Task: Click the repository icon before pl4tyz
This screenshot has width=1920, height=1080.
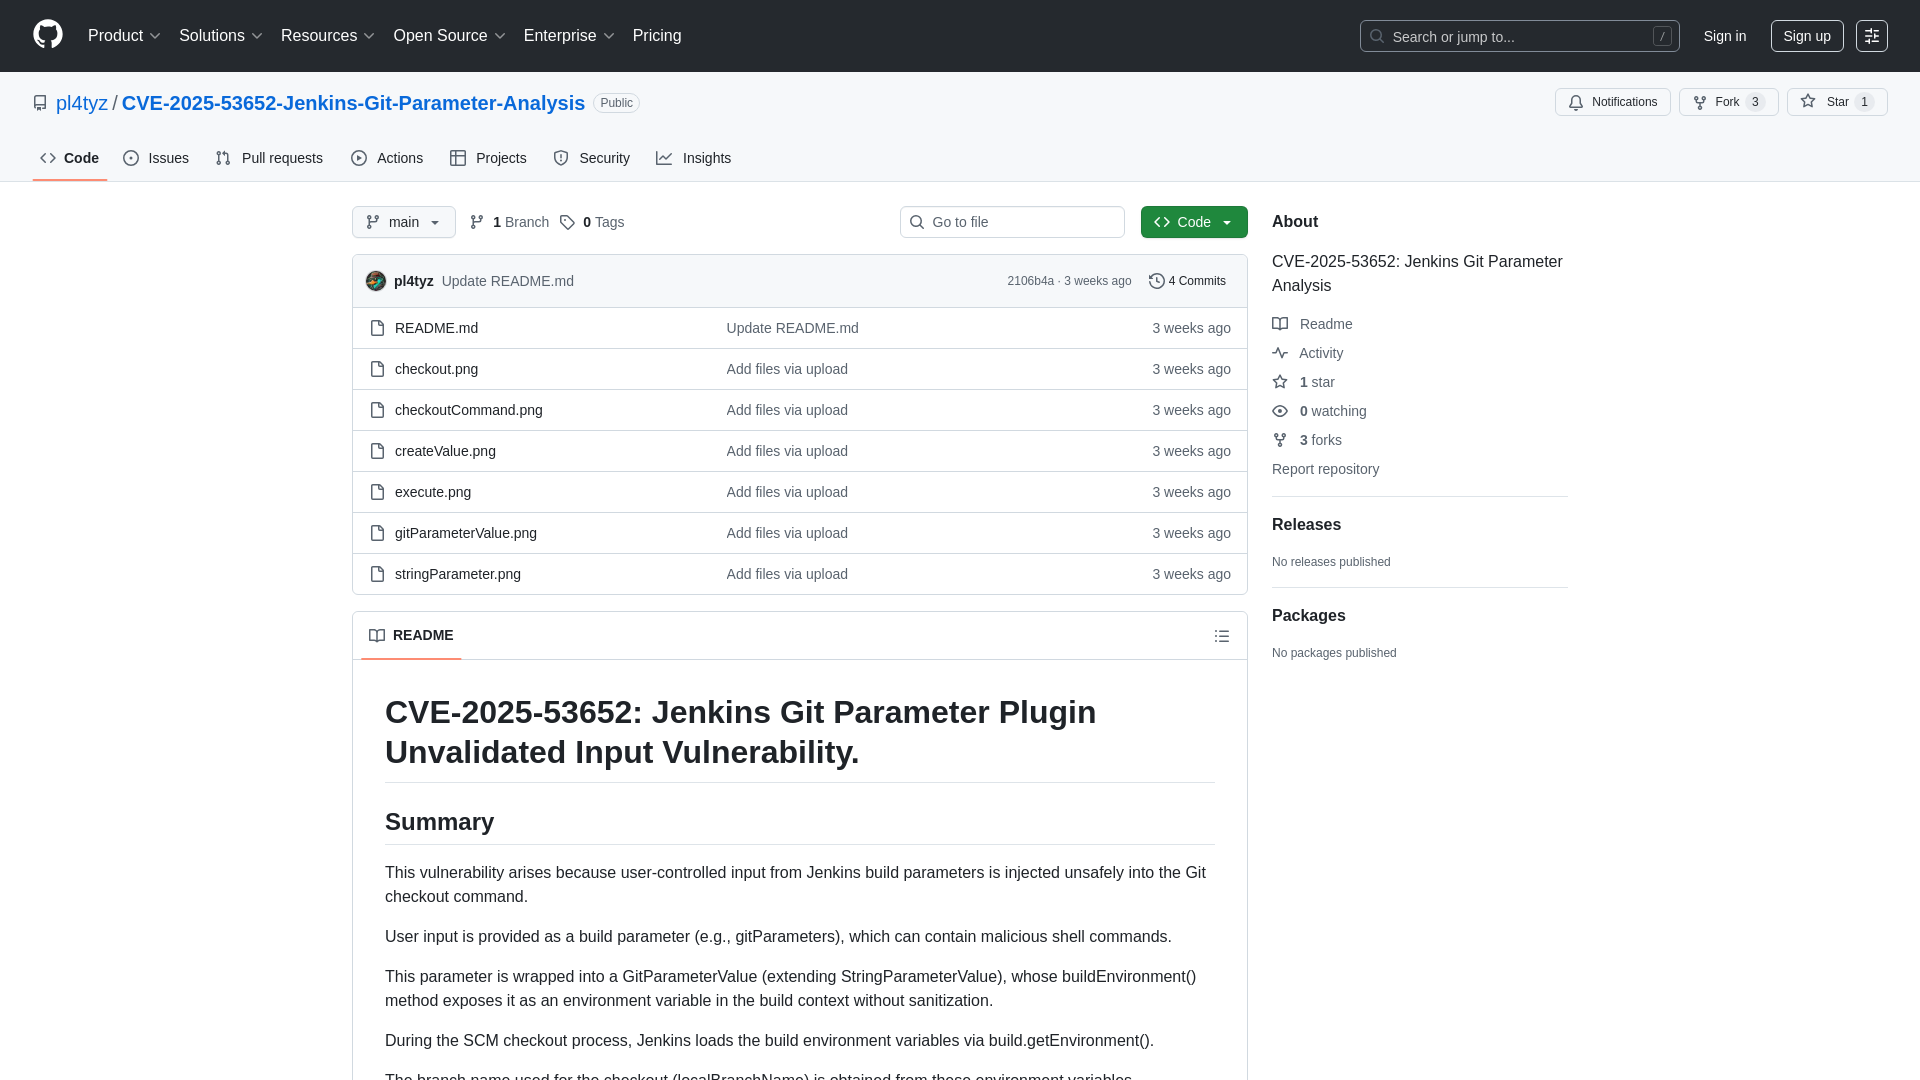Action: click(x=40, y=103)
